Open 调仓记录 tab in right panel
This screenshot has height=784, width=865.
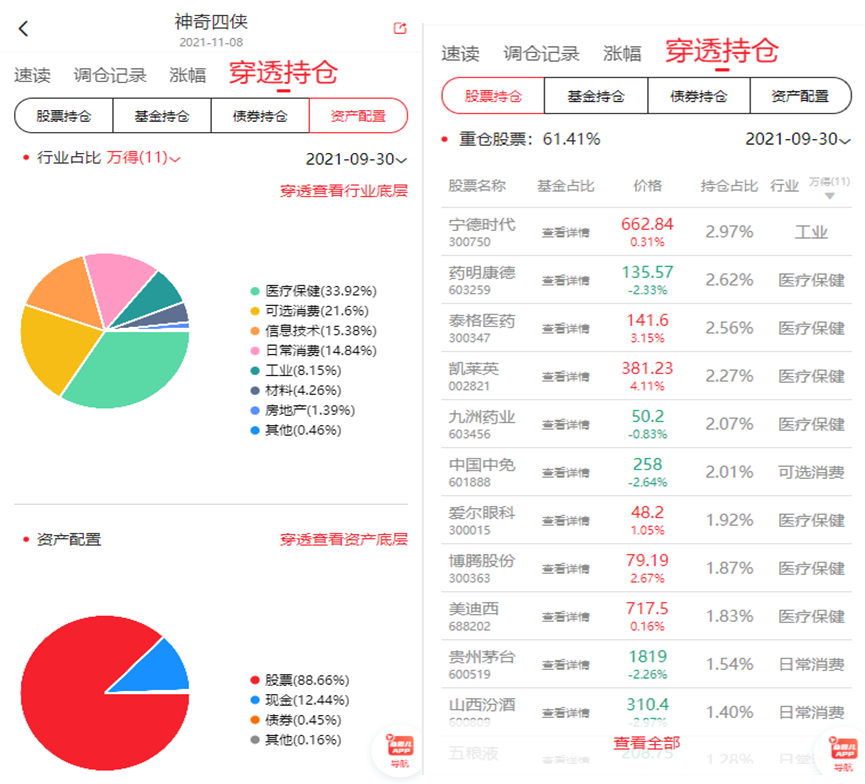coord(541,54)
